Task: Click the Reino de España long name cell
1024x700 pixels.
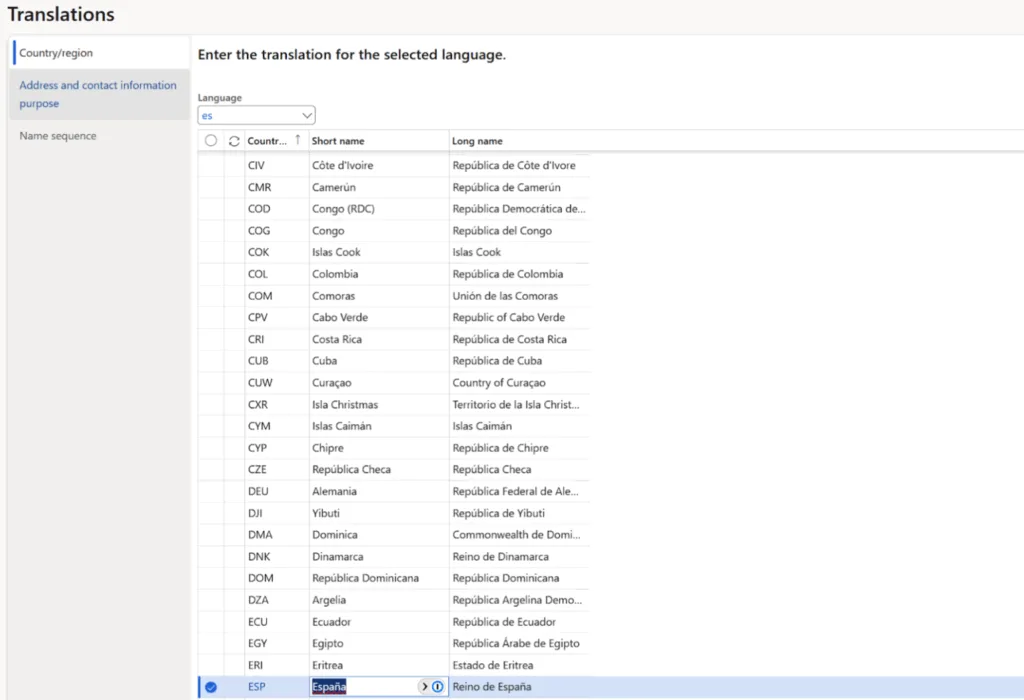Action: [491, 687]
